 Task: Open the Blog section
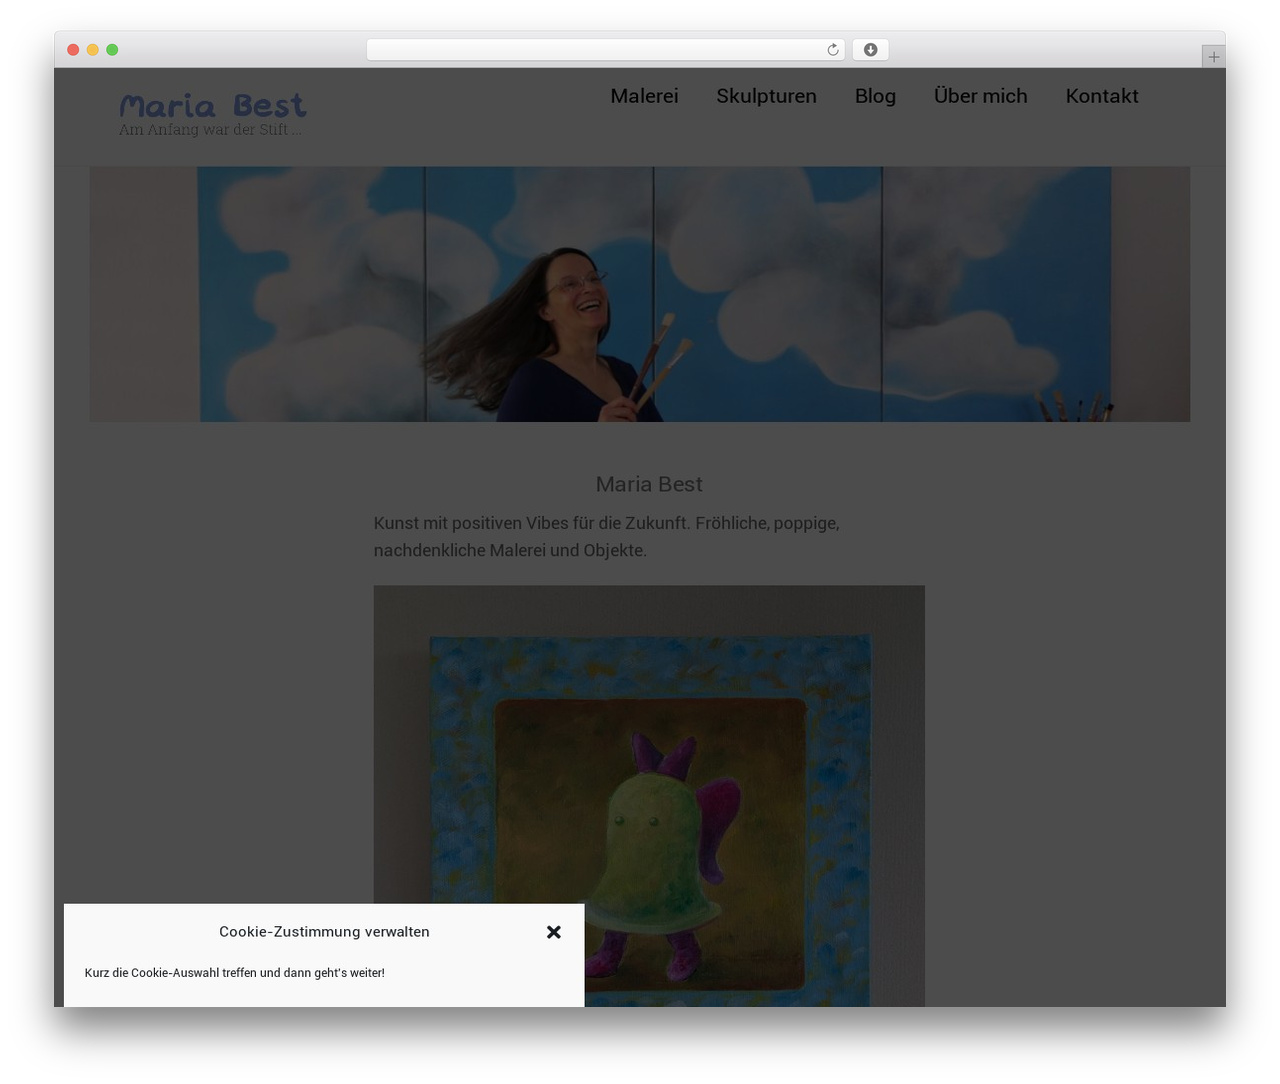[875, 96]
